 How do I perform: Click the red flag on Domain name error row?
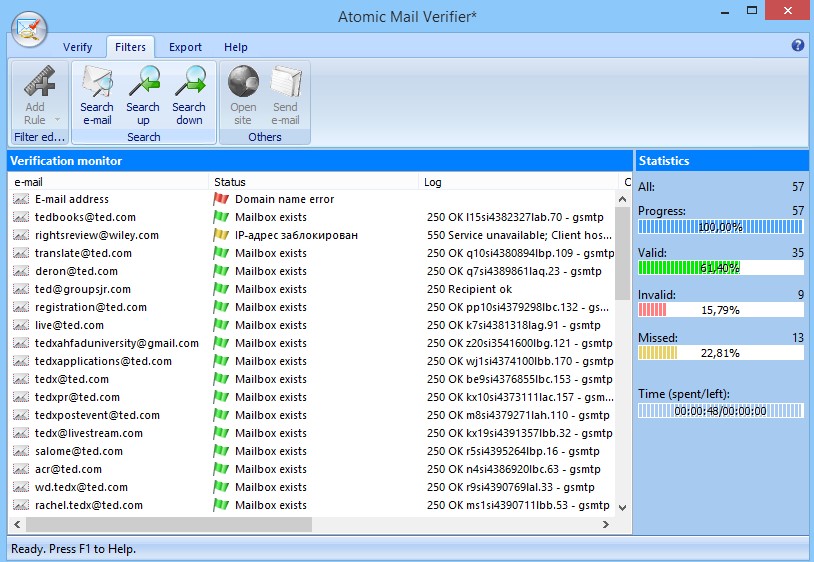click(x=221, y=199)
